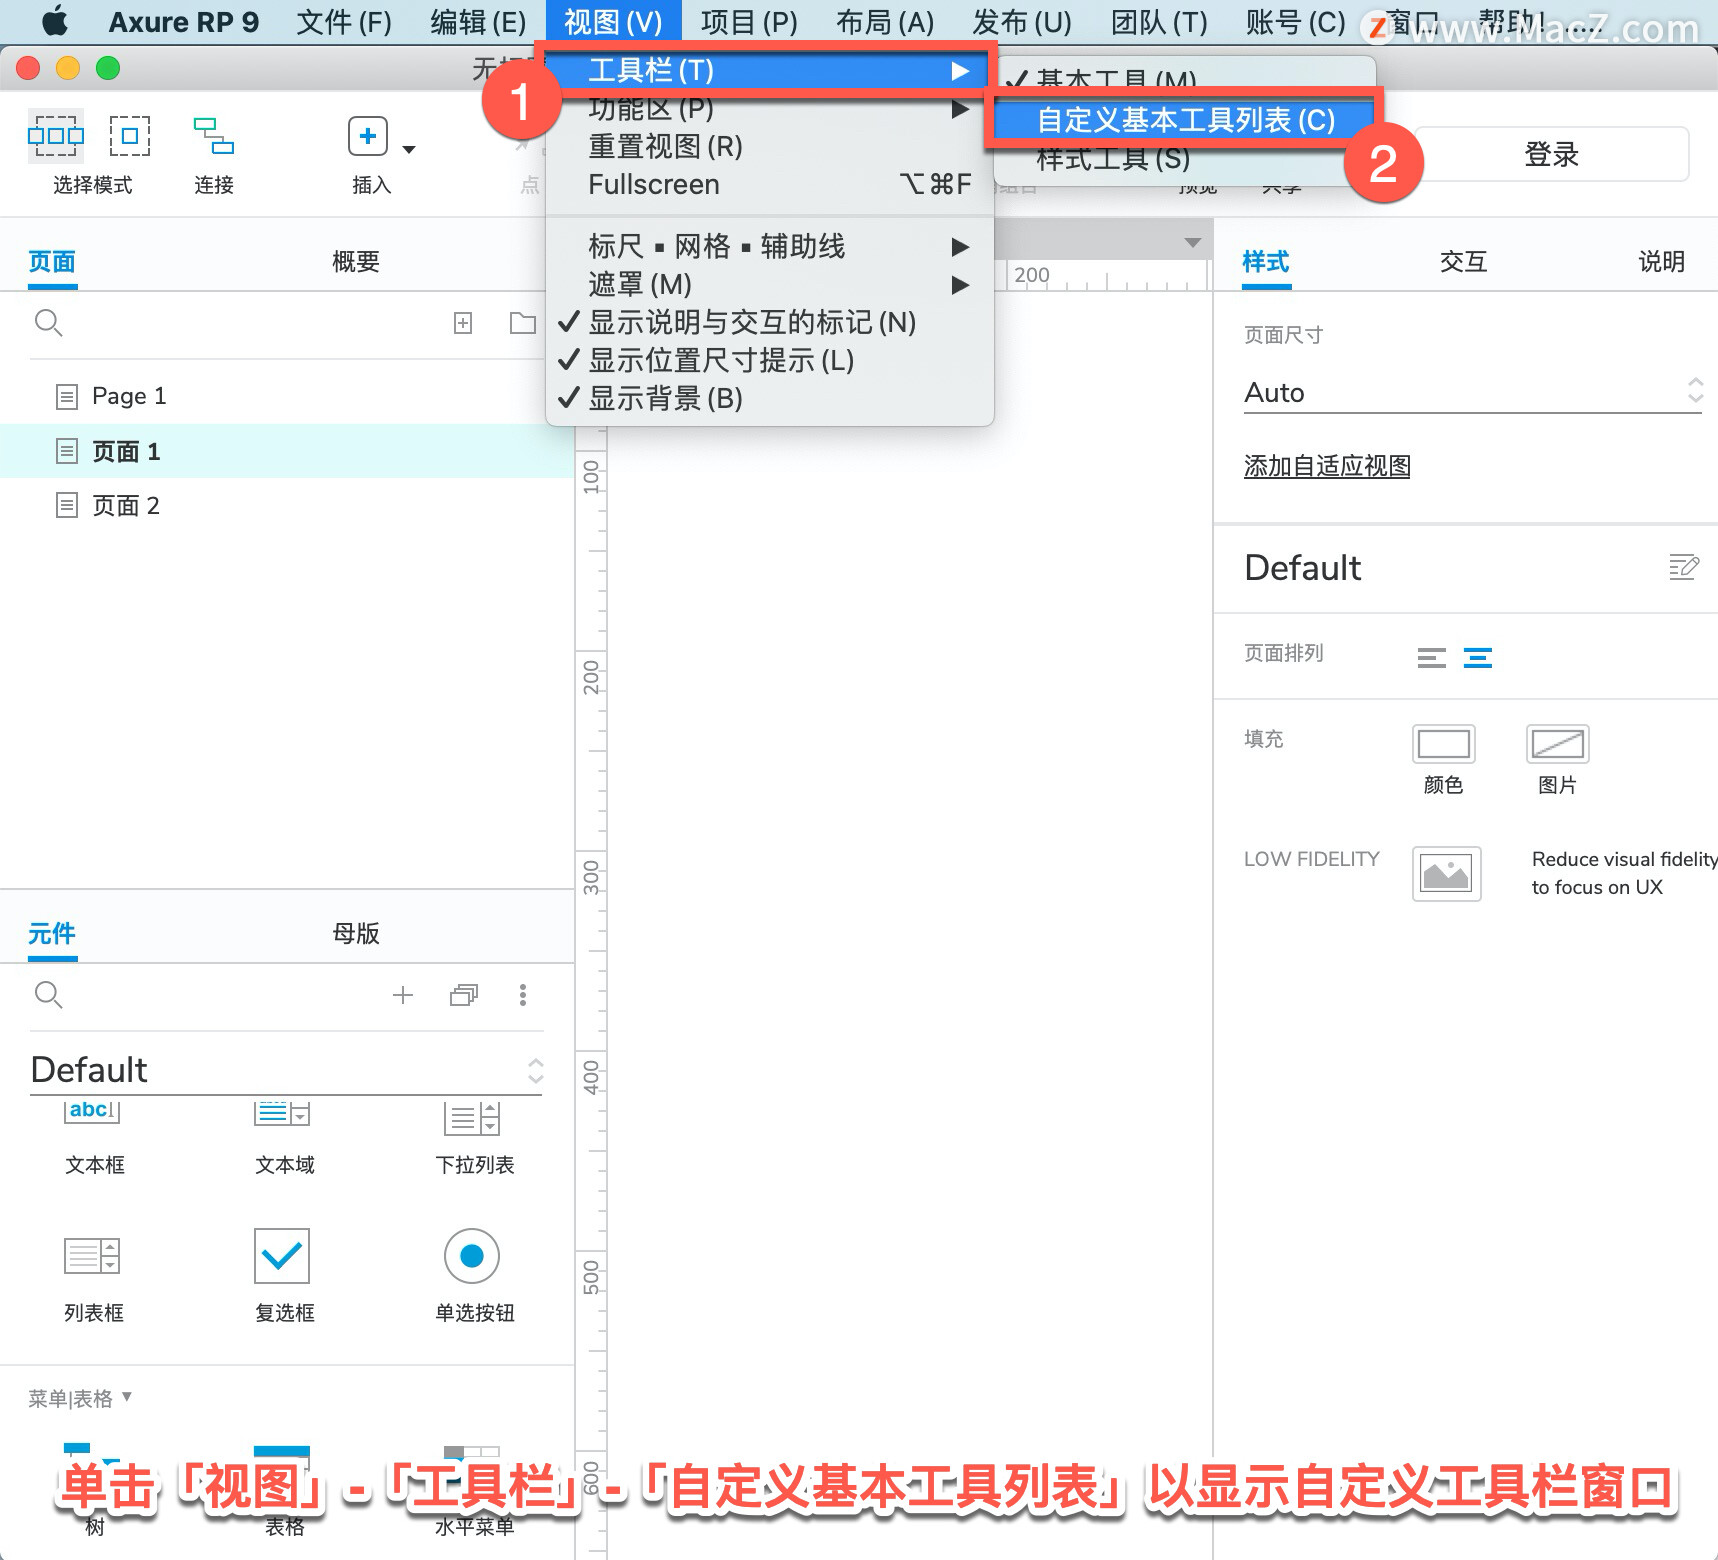The width and height of the screenshot is (1718, 1560).
Task: Open the fill 颜色 color swatch
Action: [1444, 744]
